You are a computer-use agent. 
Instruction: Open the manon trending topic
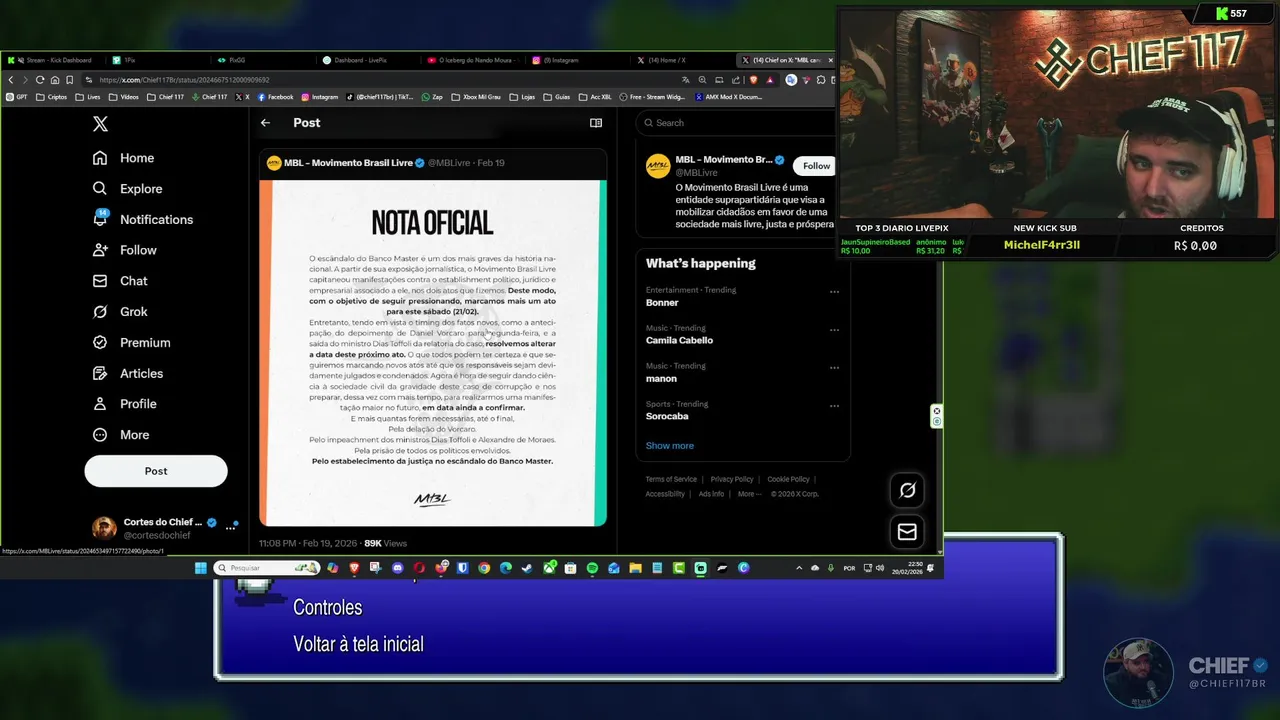[x=661, y=378]
